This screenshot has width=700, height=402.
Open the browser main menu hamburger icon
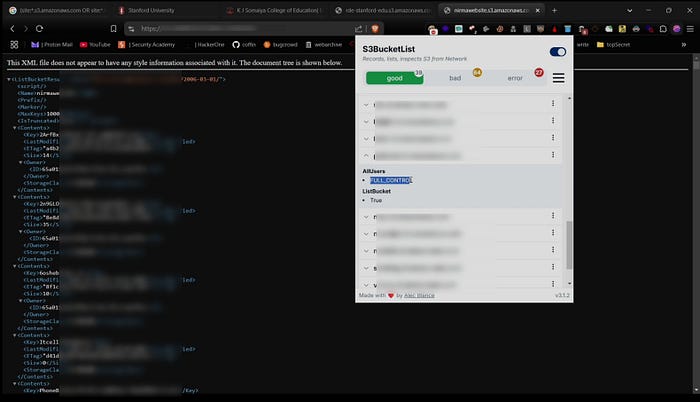pos(690,29)
